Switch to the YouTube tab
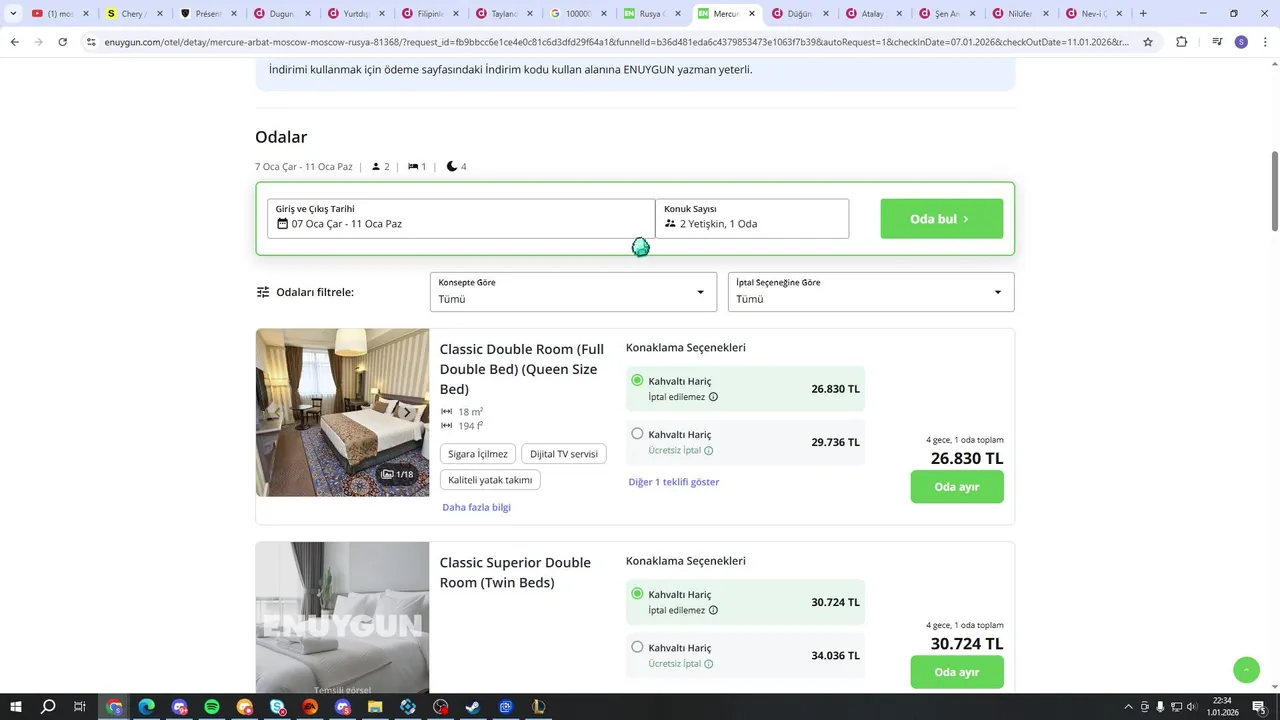The image size is (1280, 720). (60, 14)
